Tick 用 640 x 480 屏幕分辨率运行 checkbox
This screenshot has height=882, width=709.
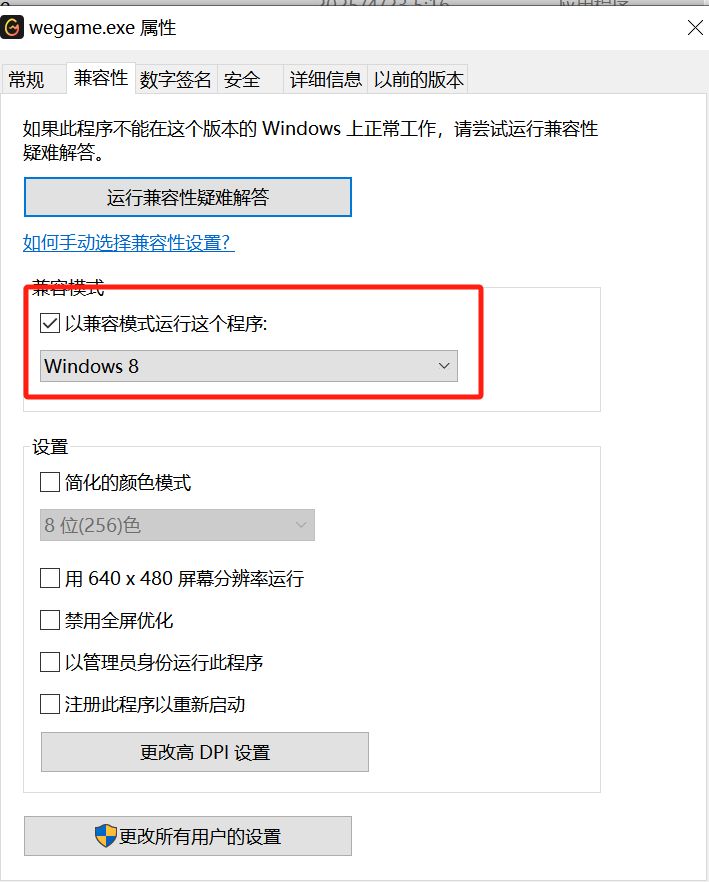click(50, 578)
